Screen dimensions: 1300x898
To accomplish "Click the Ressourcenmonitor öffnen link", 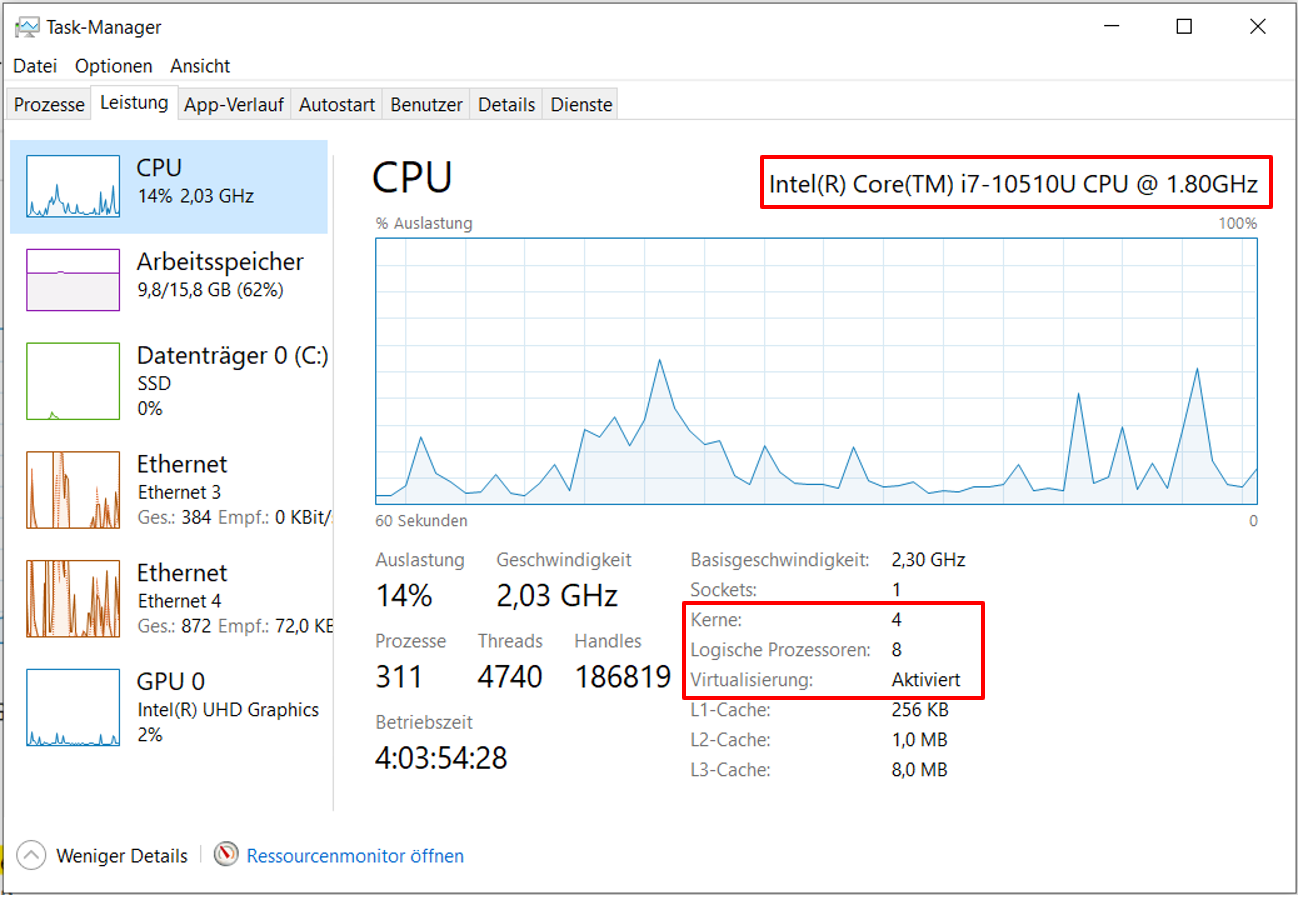I will coord(355,856).
